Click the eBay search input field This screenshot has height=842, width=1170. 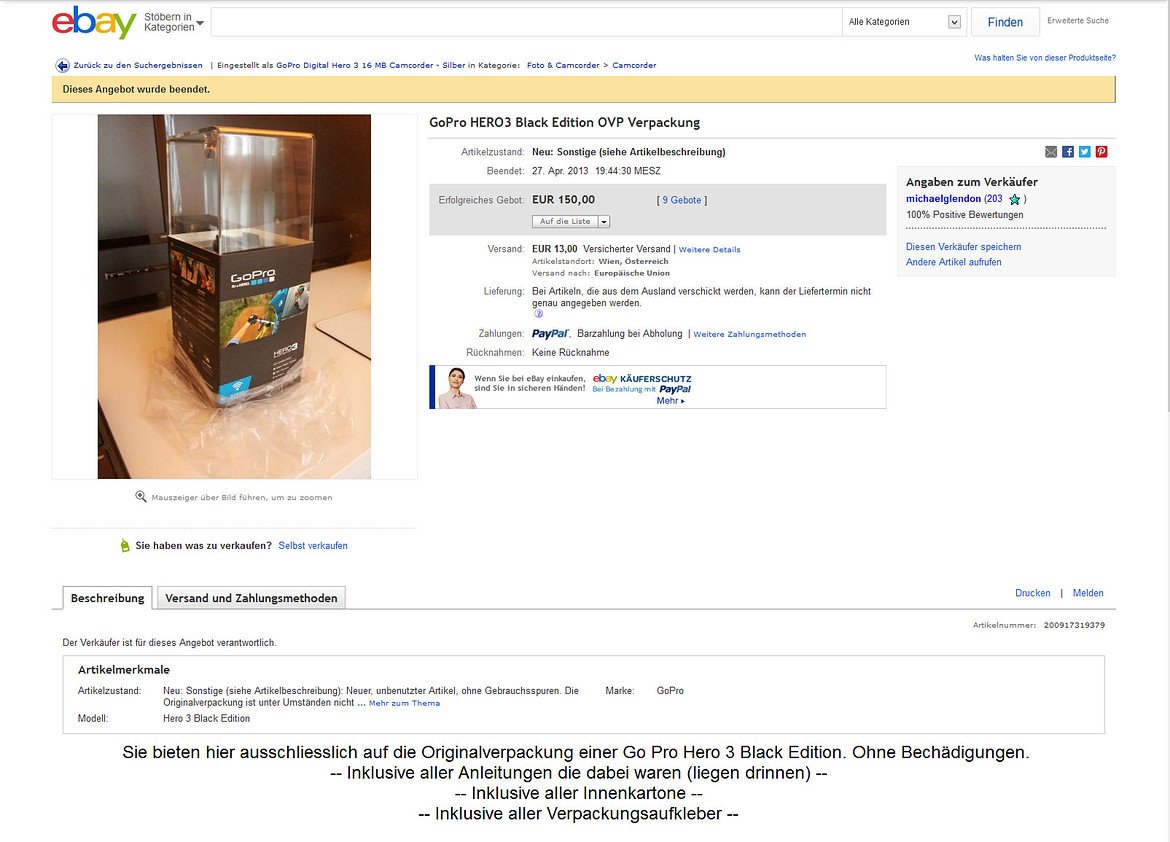click(527, 22)
